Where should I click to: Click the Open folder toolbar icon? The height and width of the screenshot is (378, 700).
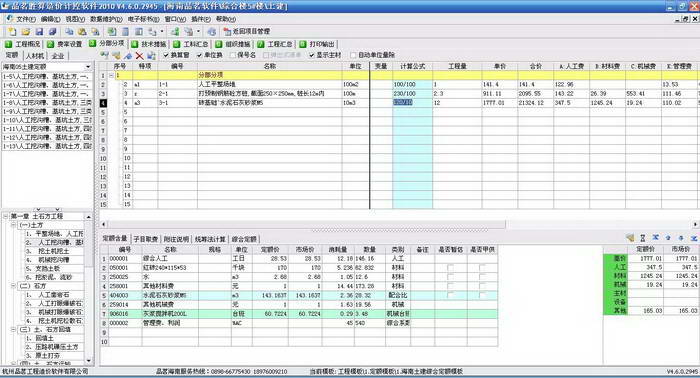(x=26, y=31)
